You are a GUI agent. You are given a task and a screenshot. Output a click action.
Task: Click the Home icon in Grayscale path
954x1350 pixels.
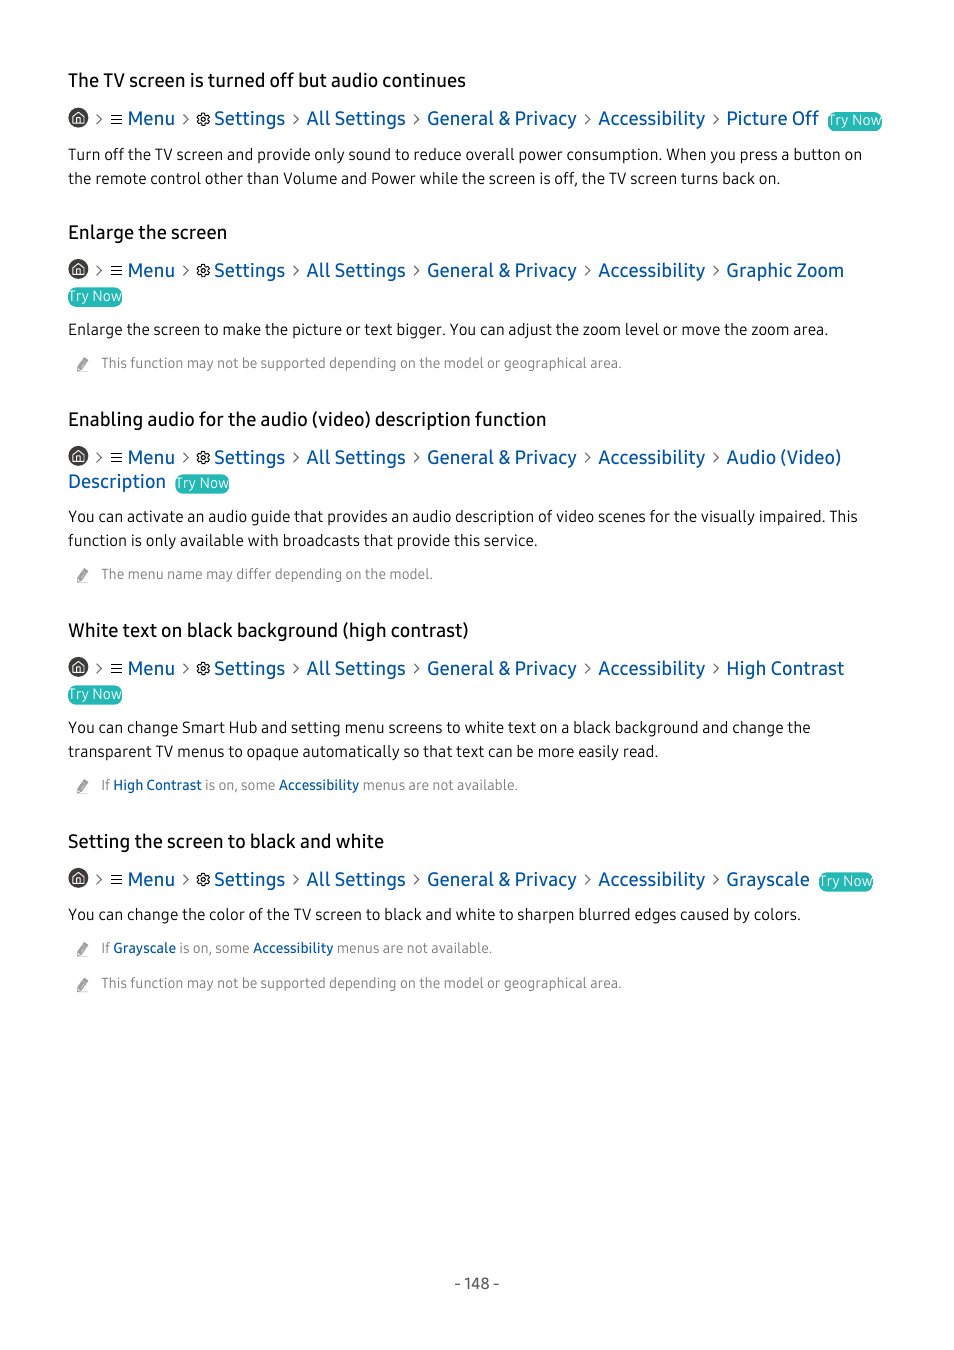78,879
